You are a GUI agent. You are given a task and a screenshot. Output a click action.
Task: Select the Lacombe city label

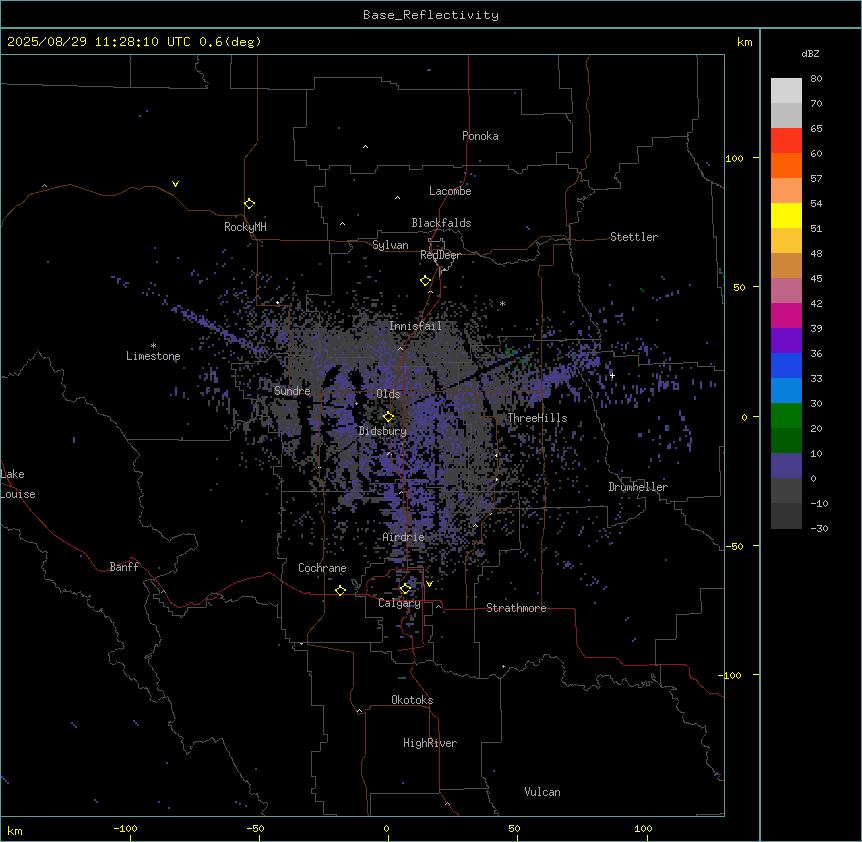450,191
